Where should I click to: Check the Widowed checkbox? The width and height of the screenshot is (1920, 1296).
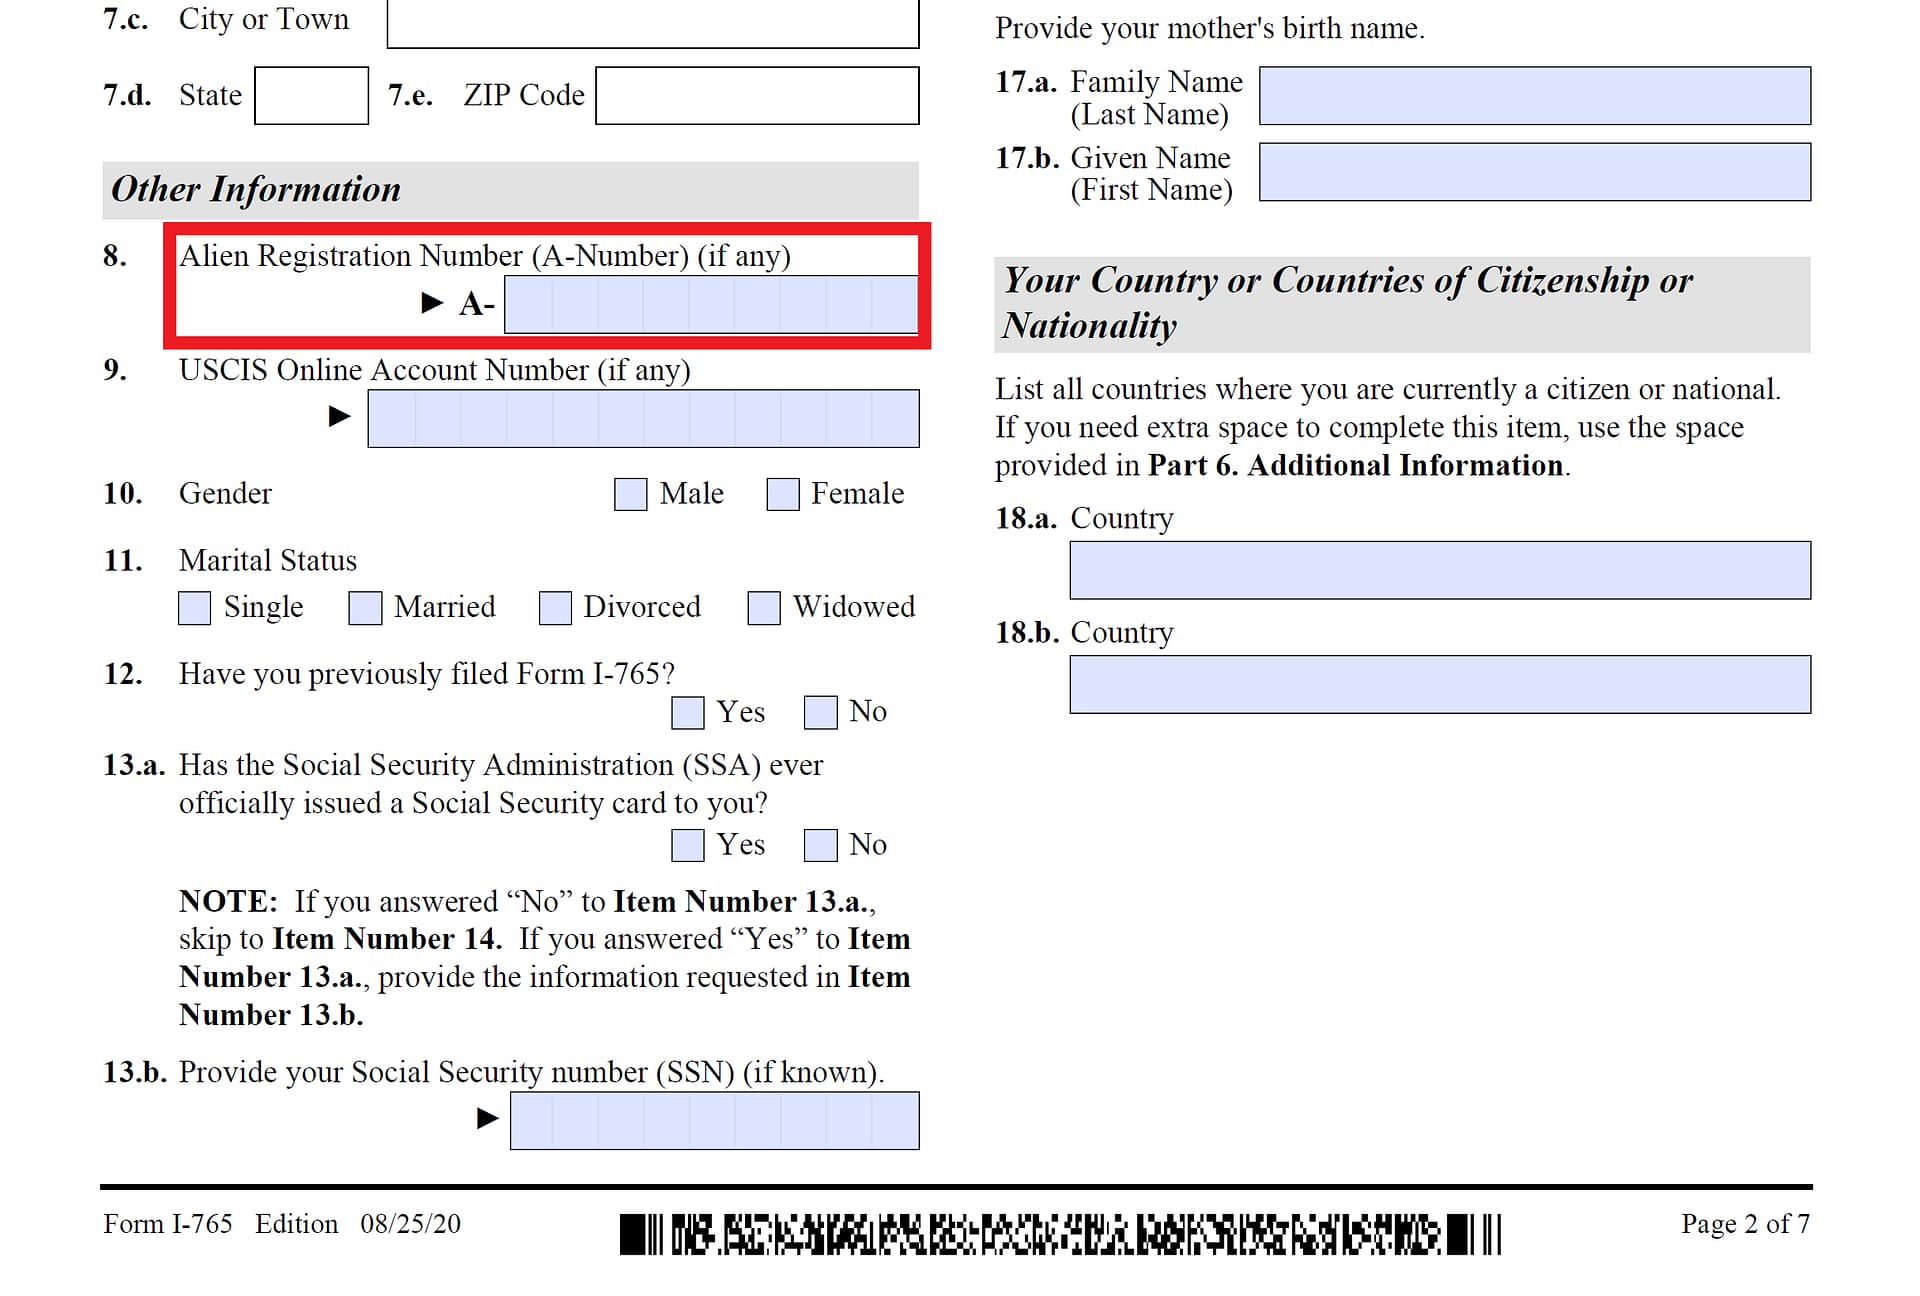tap(764, 607)
